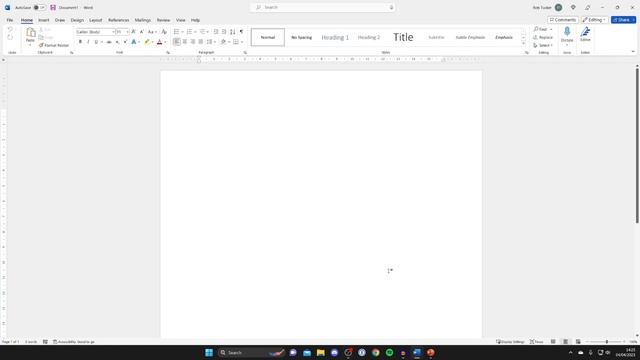This screenshot has height=360, width=640.
Task: Toggle Show/Hide paragraph marks
Action: (x=241, y=32)
